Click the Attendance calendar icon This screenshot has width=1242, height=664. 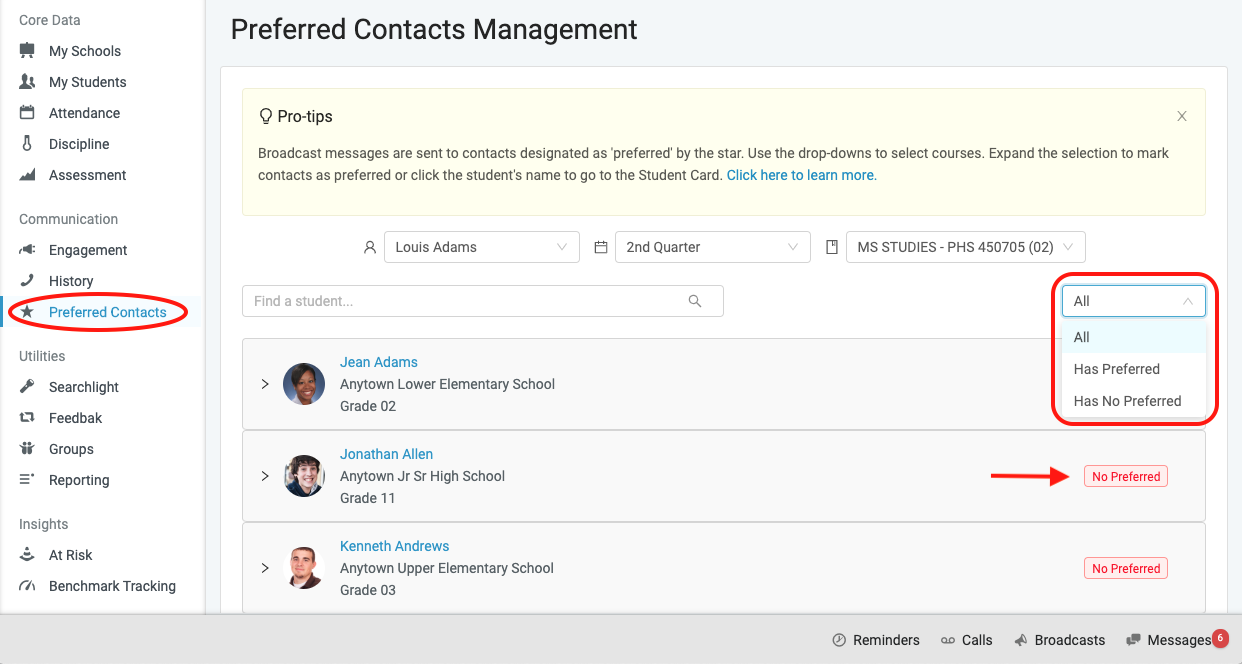tap(27, 113)
